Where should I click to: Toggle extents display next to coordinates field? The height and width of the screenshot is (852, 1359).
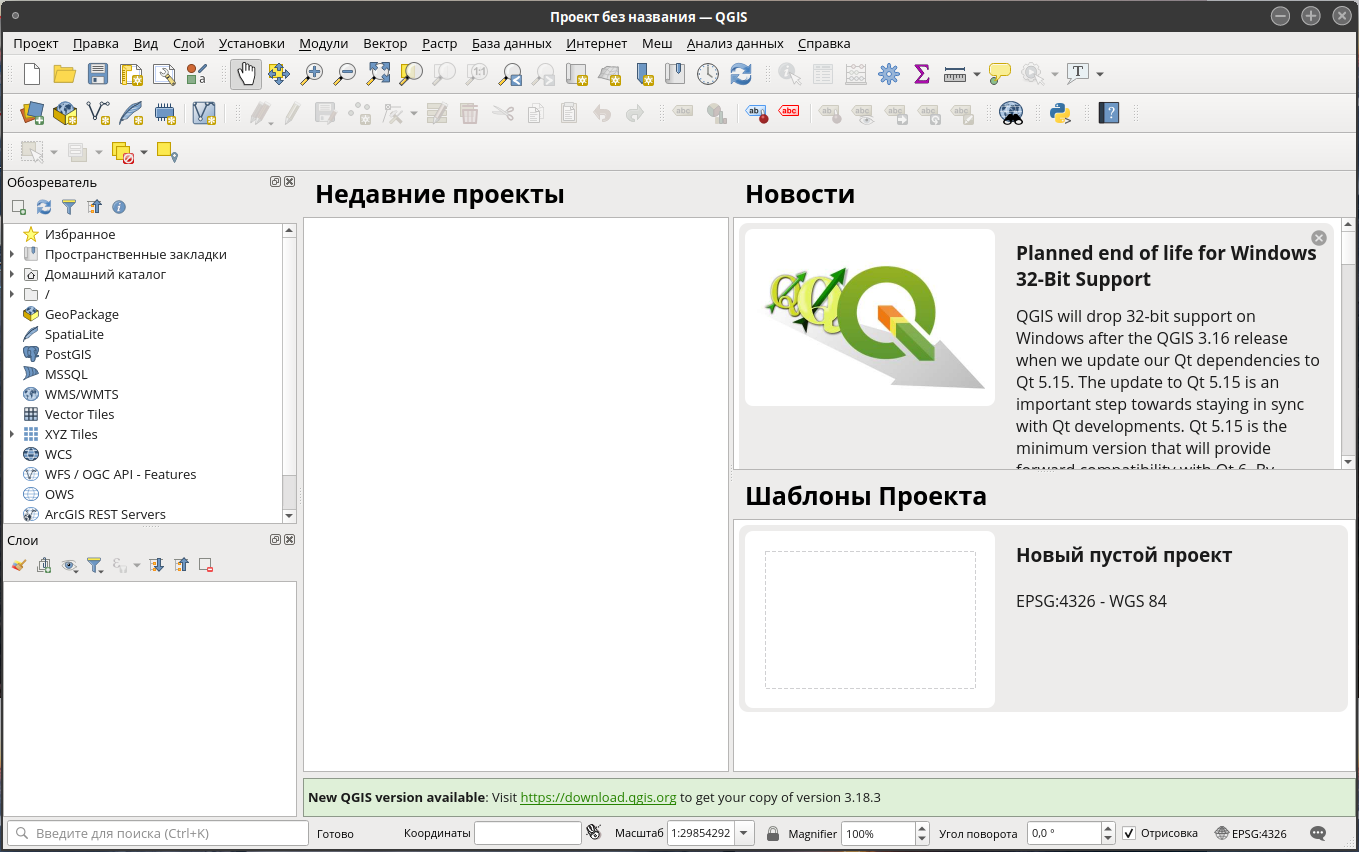point(594,832)
